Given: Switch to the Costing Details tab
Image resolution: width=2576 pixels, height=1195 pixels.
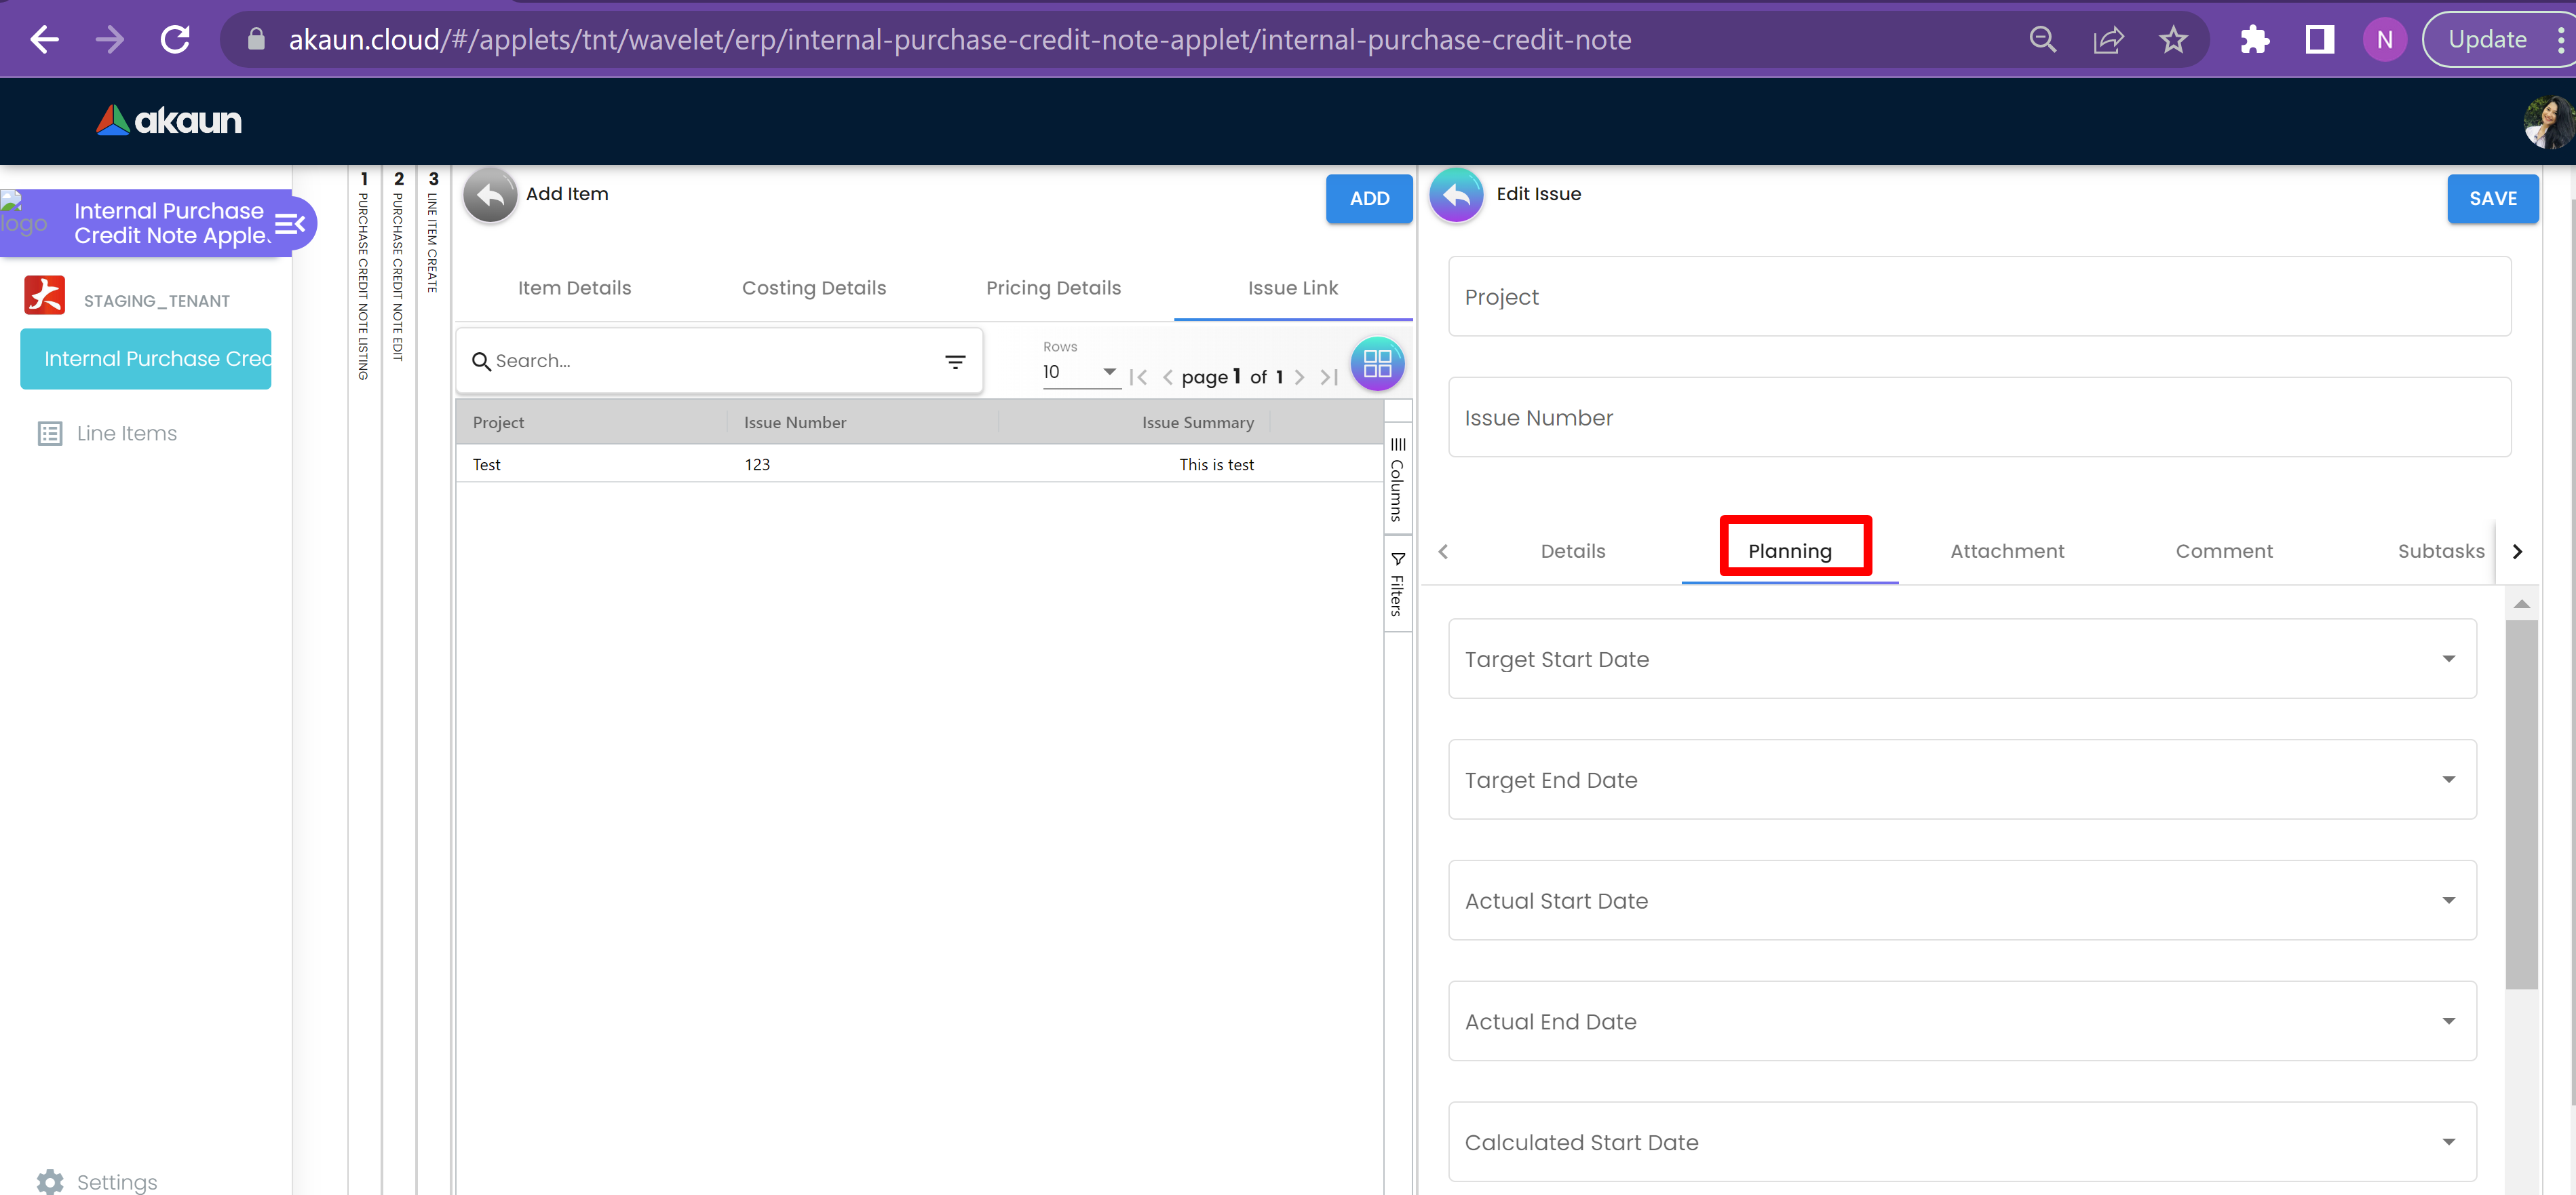Looking at the screenshot, I should 813,288.
